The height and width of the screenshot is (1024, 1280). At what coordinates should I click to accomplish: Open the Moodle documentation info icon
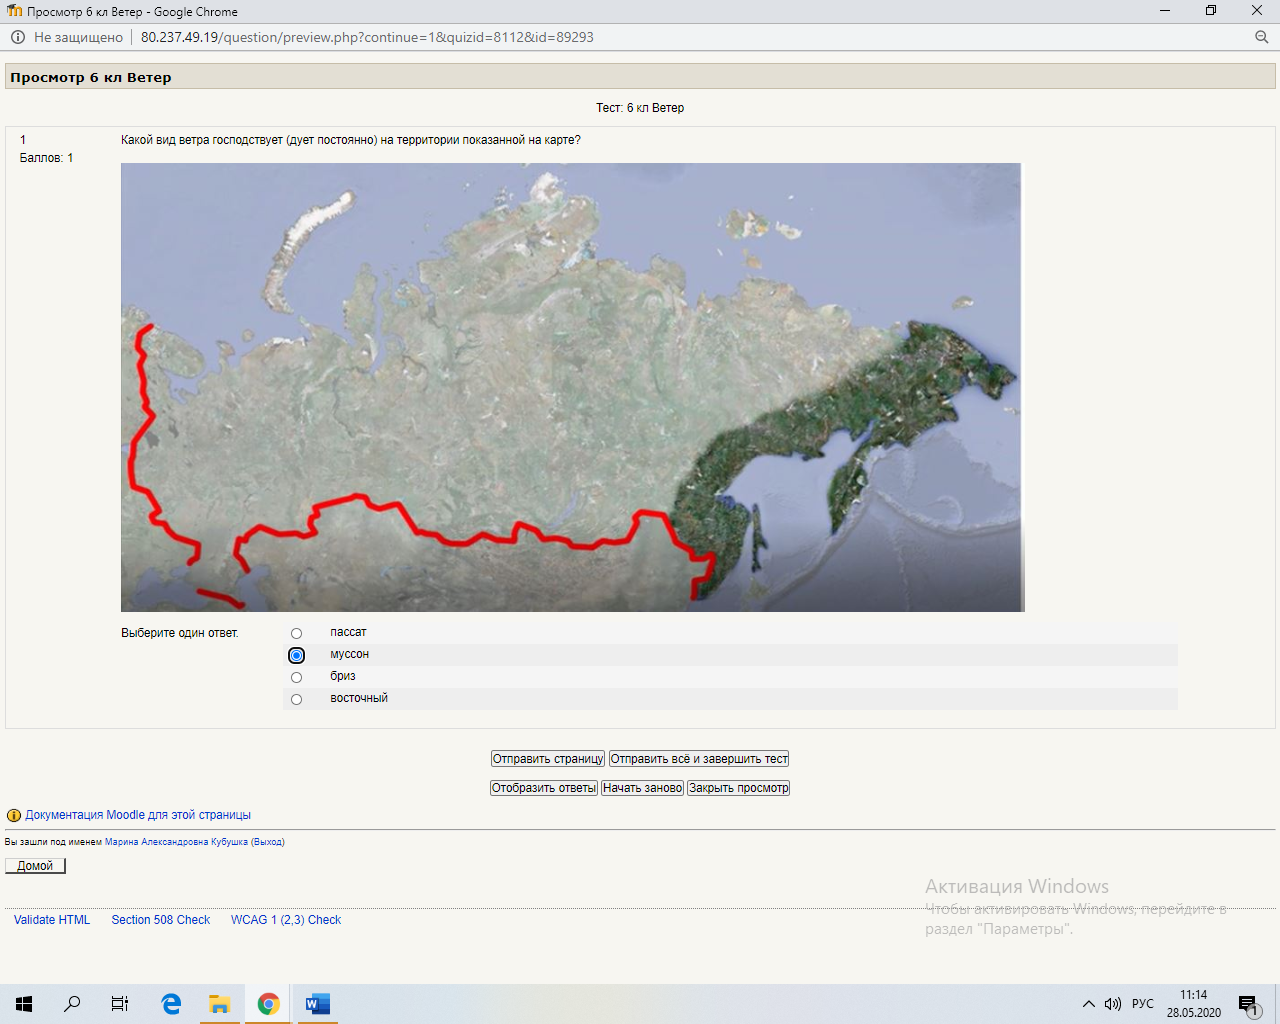coord(14,815)
